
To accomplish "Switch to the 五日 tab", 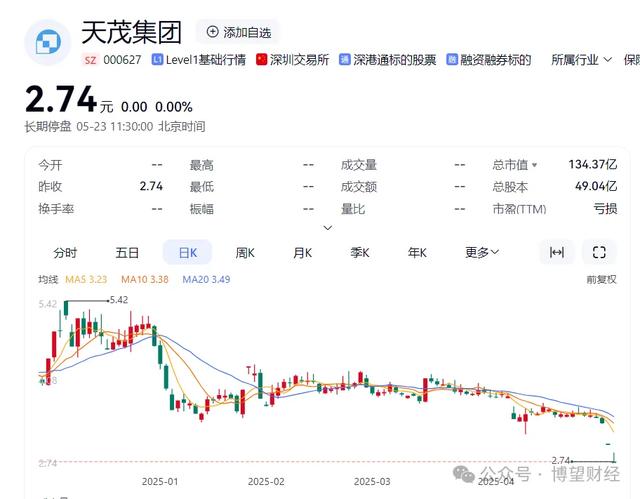I will (127, 253).
